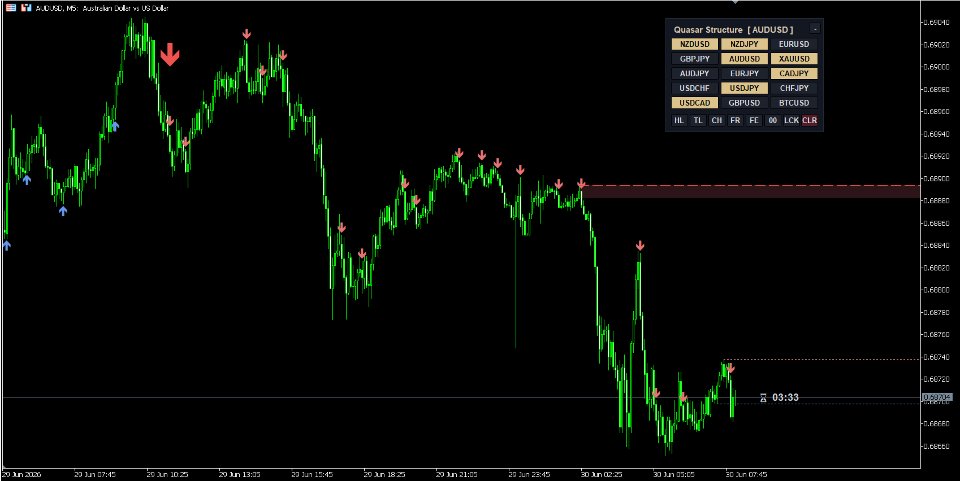Image resolution: width=960 pixels, height=481 pixels.
Task: Choose the FE Fibonacci expansion tool
Action: (x=754, y=121)
